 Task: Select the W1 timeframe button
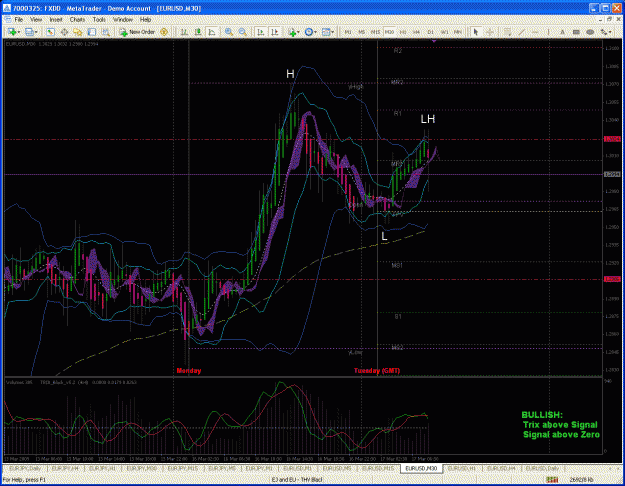[x=444, y=32]
